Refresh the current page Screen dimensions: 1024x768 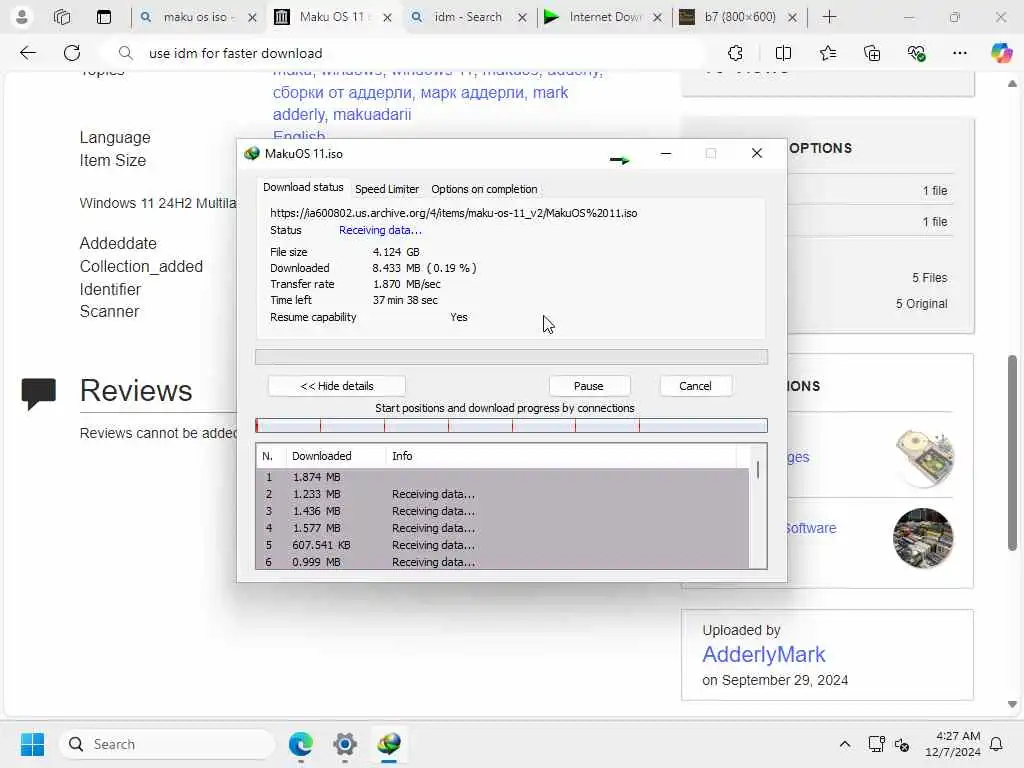click(72, 53)
